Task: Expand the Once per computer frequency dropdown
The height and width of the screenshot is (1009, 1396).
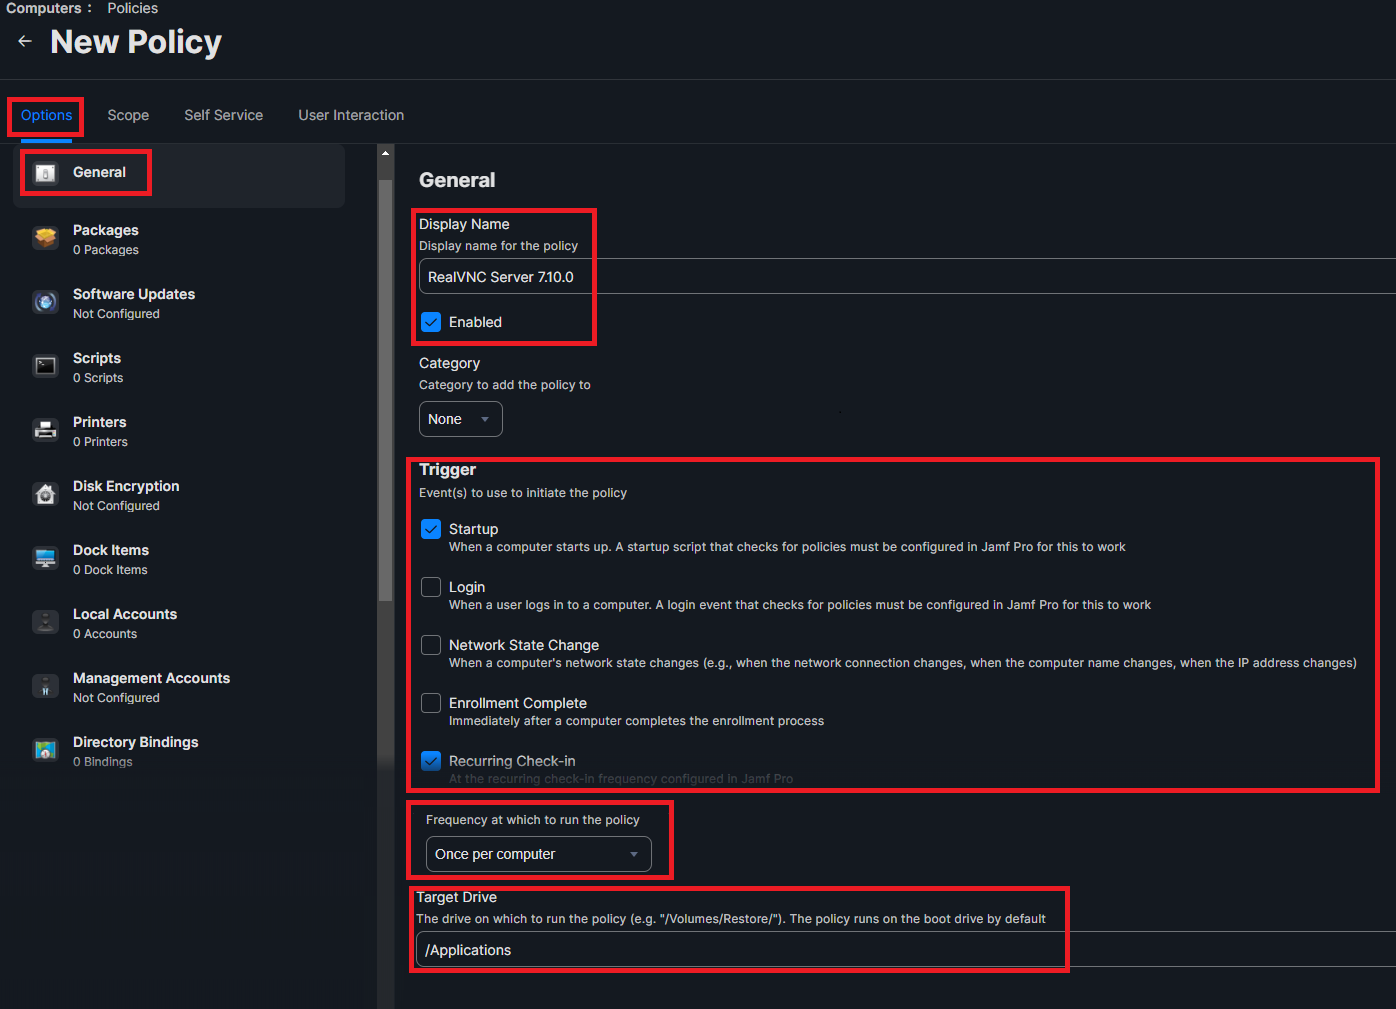Action: 538,854
